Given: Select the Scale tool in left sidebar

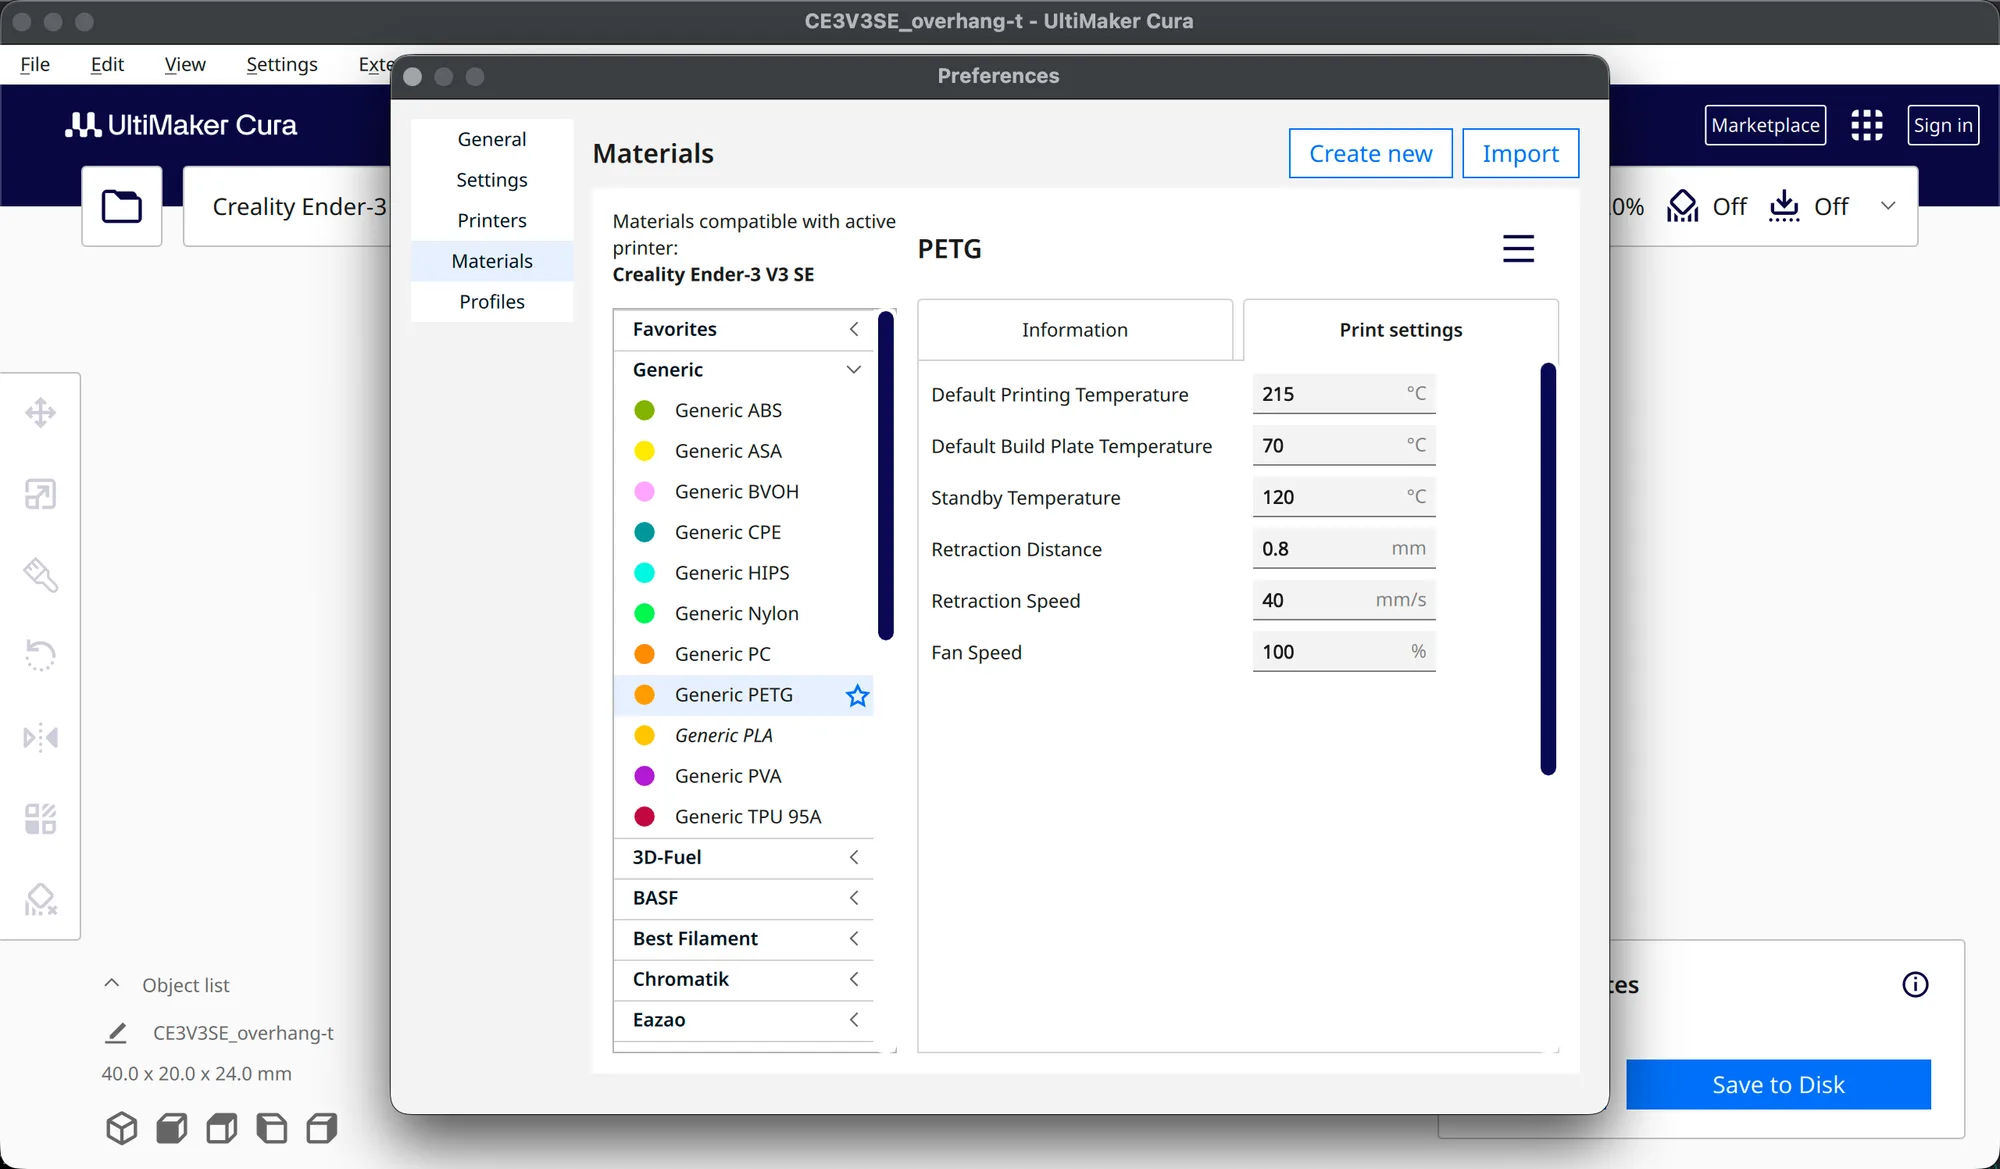Looking at the screenshot, I should point(40,494).
